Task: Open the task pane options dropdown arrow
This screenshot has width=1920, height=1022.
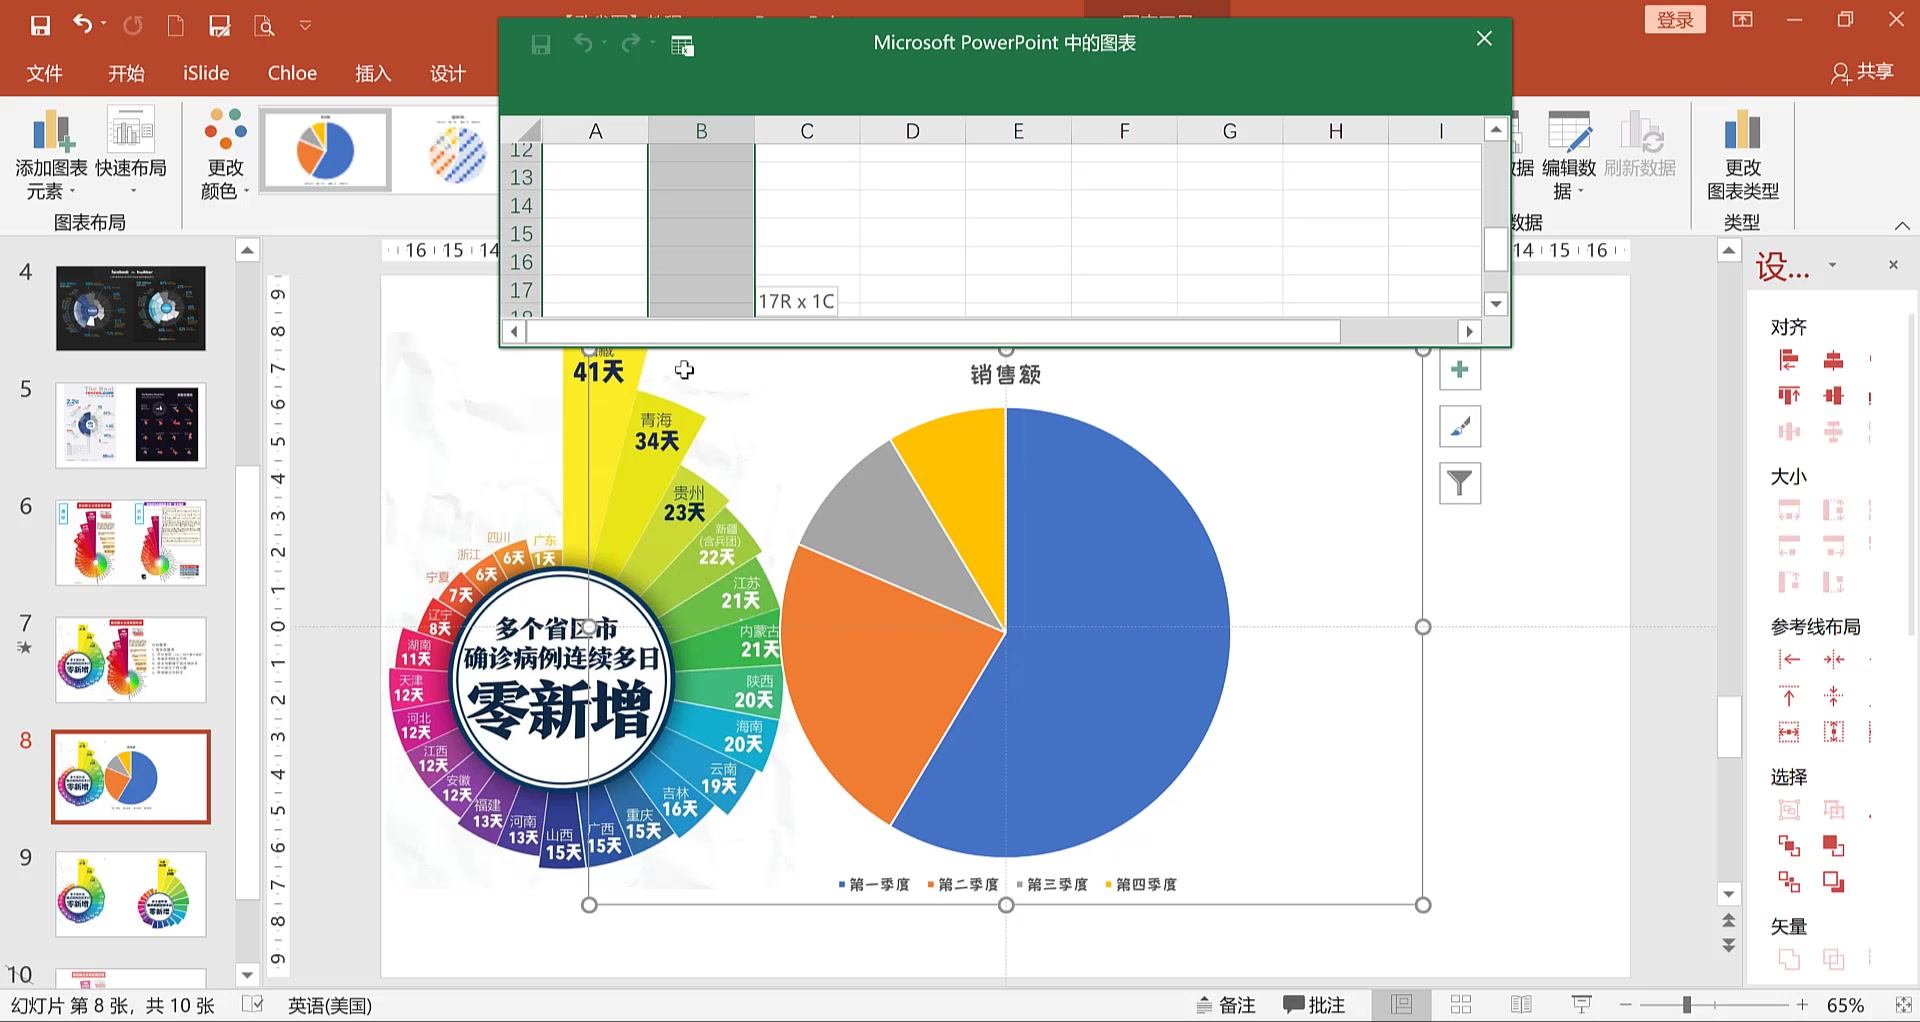Action: click(1832, 265)
